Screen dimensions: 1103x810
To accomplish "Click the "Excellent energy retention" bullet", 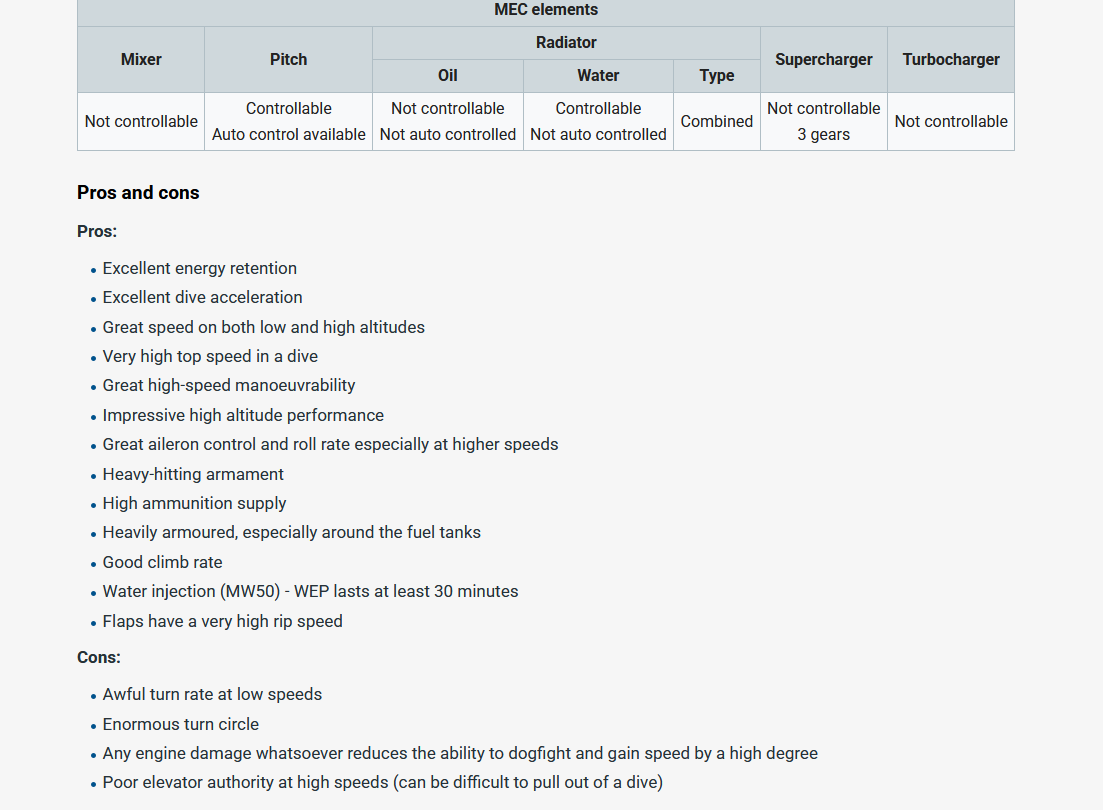I will pyautogui.click(x=199, y=268).
